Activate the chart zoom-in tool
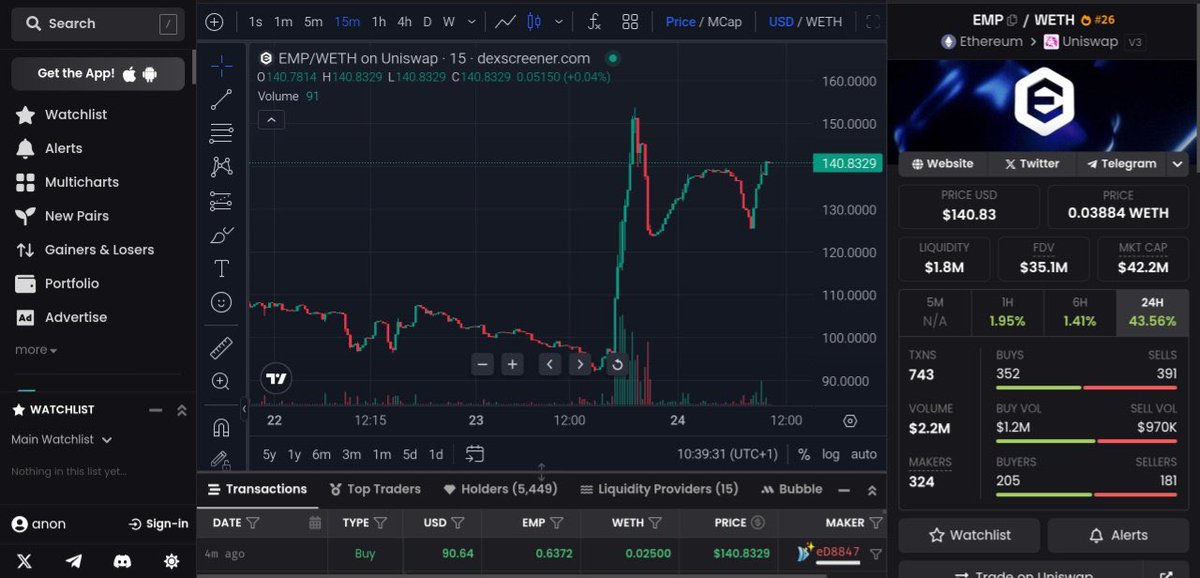Image resolution: width=1200 pixels, height=578 pixels. pos(221,382)
